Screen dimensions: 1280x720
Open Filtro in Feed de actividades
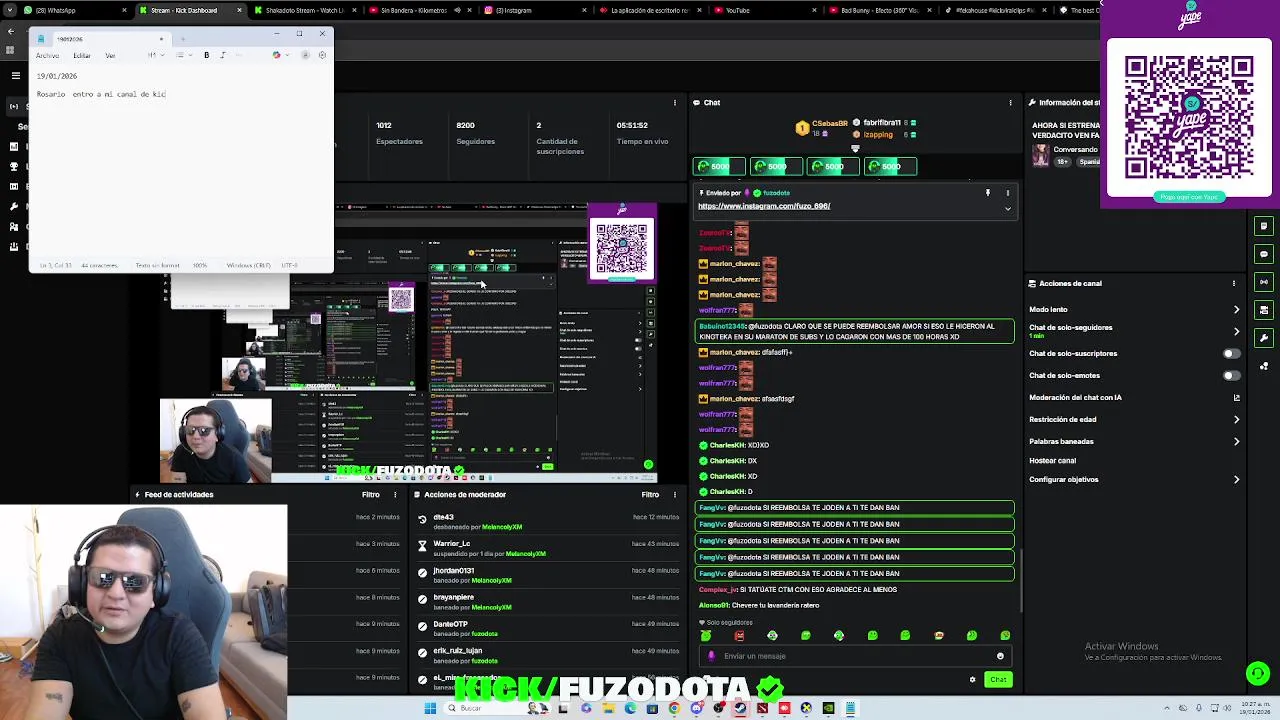click(371, 494)
